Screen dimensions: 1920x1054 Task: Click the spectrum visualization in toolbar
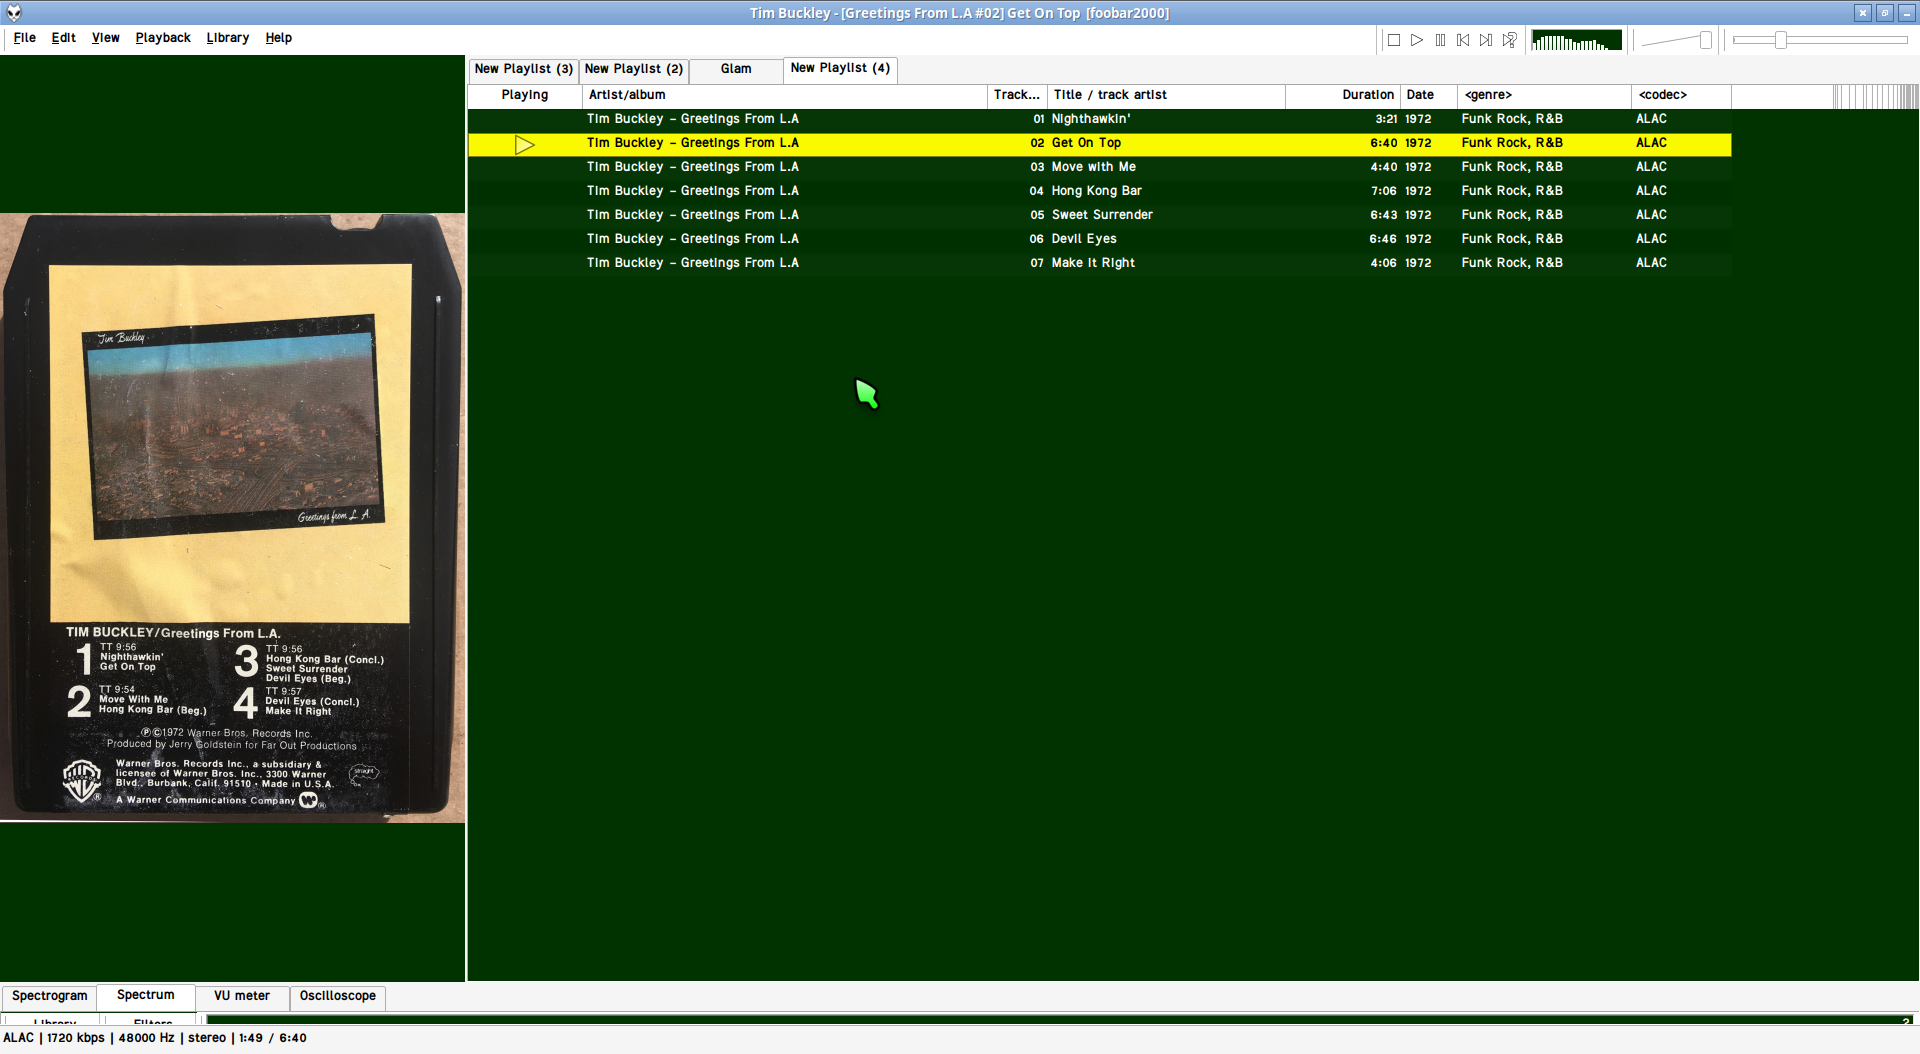pos(1577,40)
